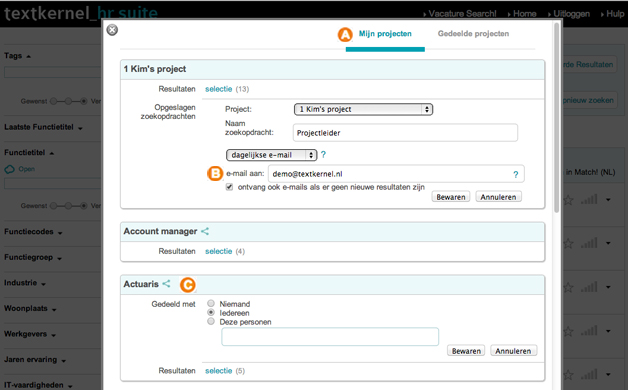This screenshot has width=628, height=390.
Task: Close the projects dialog with X icon
Action: click(x=113, y=30)
